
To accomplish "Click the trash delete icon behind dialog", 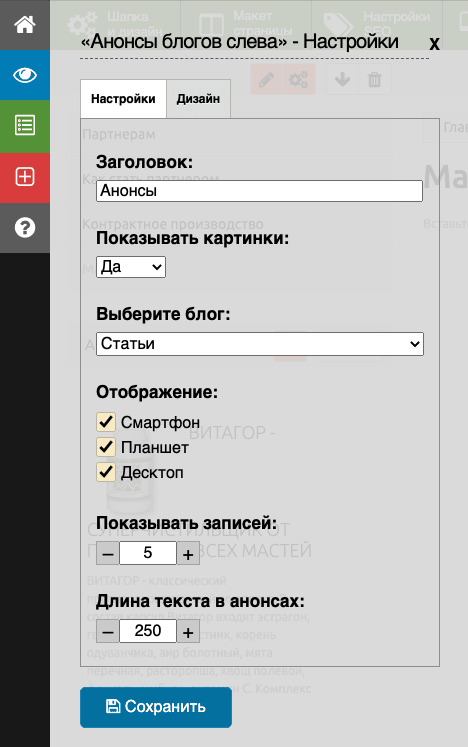I will click(x=375, y=79).
